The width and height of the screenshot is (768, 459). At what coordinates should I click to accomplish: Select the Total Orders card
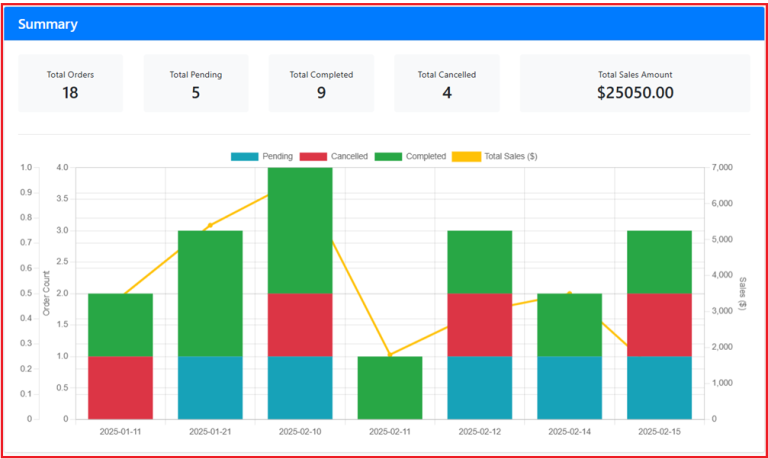[x=70, y=84]
